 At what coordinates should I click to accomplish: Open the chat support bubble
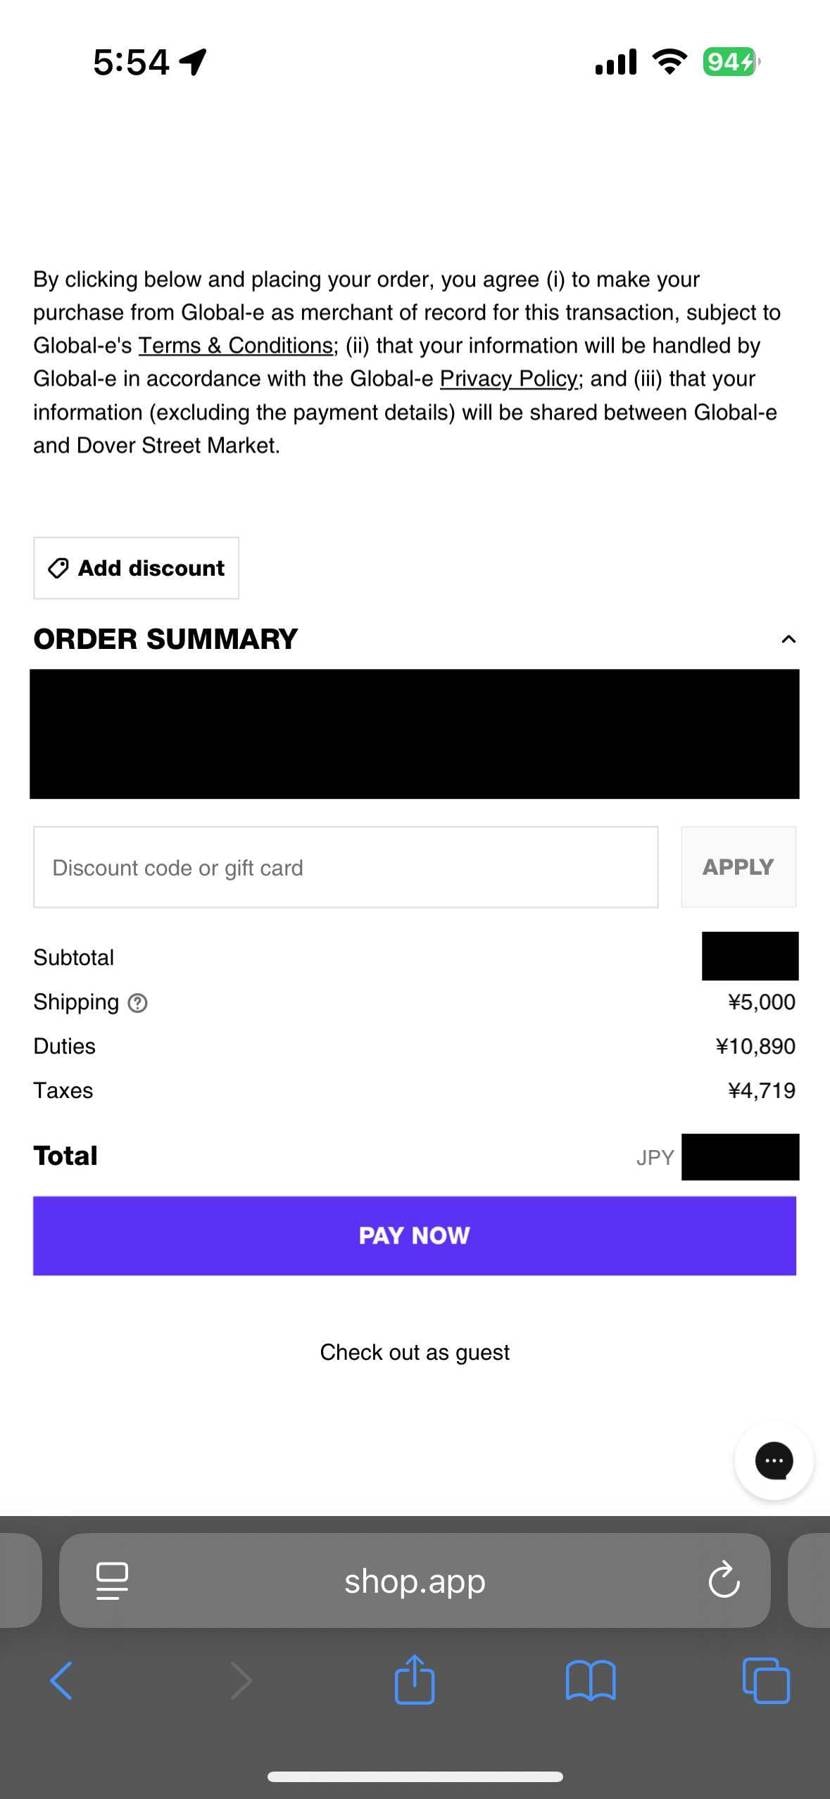coord(774,1460)
